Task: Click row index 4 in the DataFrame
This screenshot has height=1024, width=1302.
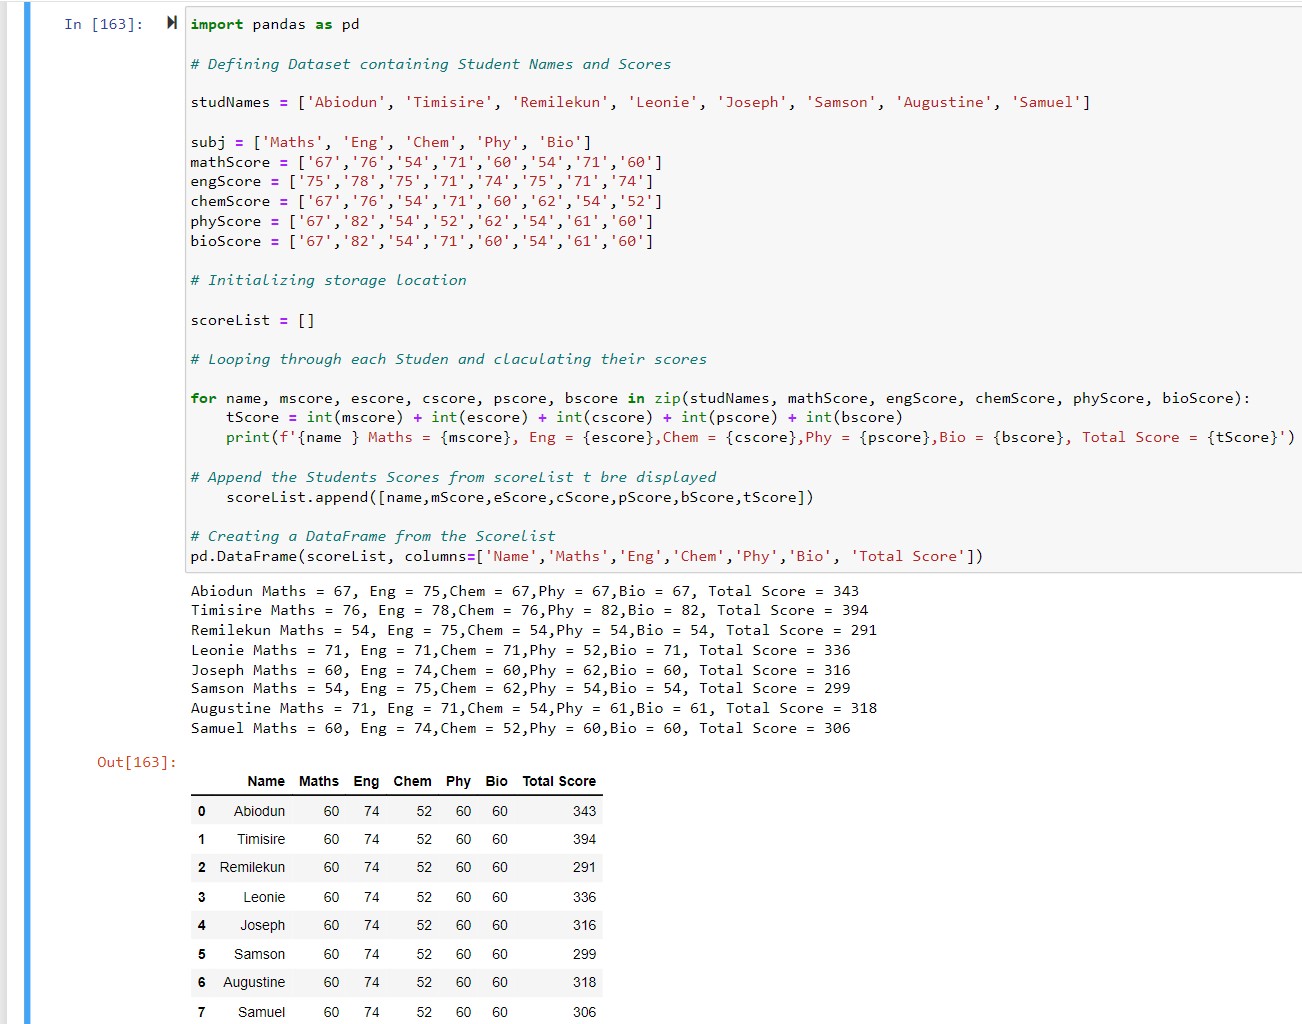Action: click(x=201, y=925)
